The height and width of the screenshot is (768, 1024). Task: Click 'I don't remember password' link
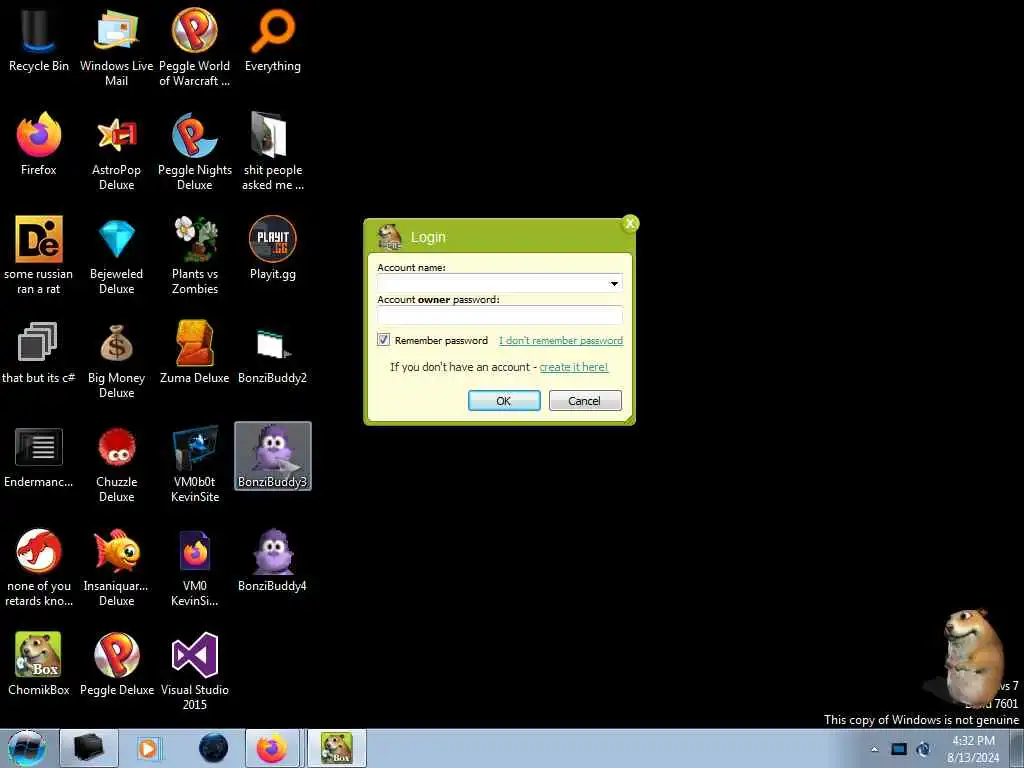coord(561,340)
